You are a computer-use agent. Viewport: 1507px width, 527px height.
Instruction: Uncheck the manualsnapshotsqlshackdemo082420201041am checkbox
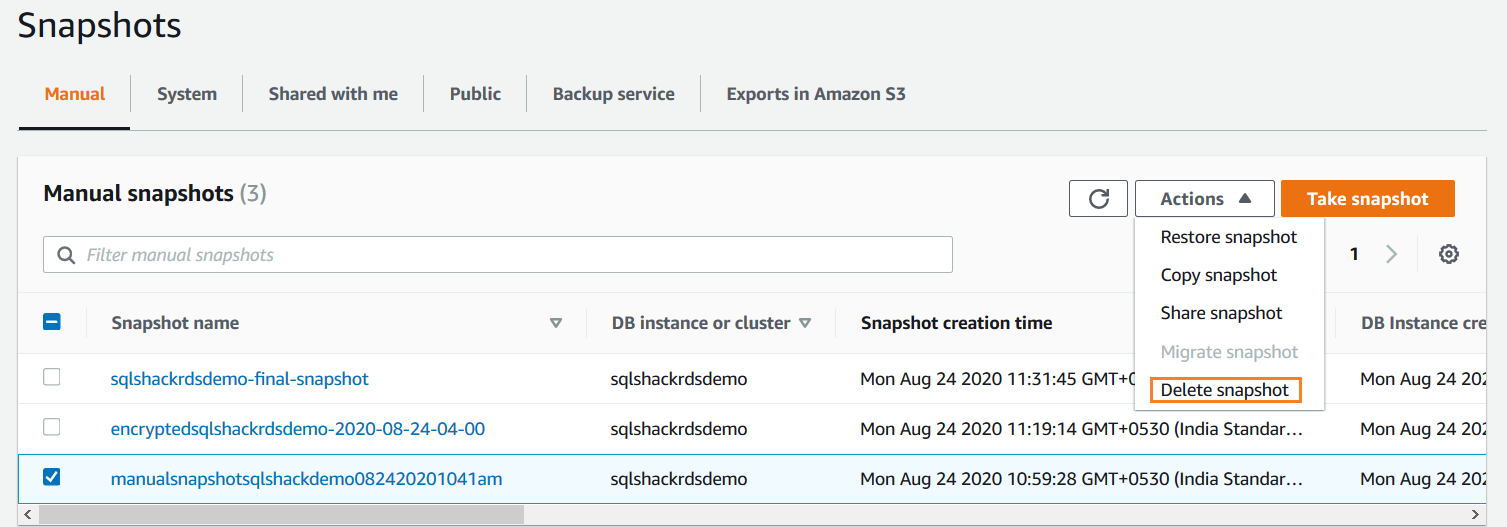[52, 477]
